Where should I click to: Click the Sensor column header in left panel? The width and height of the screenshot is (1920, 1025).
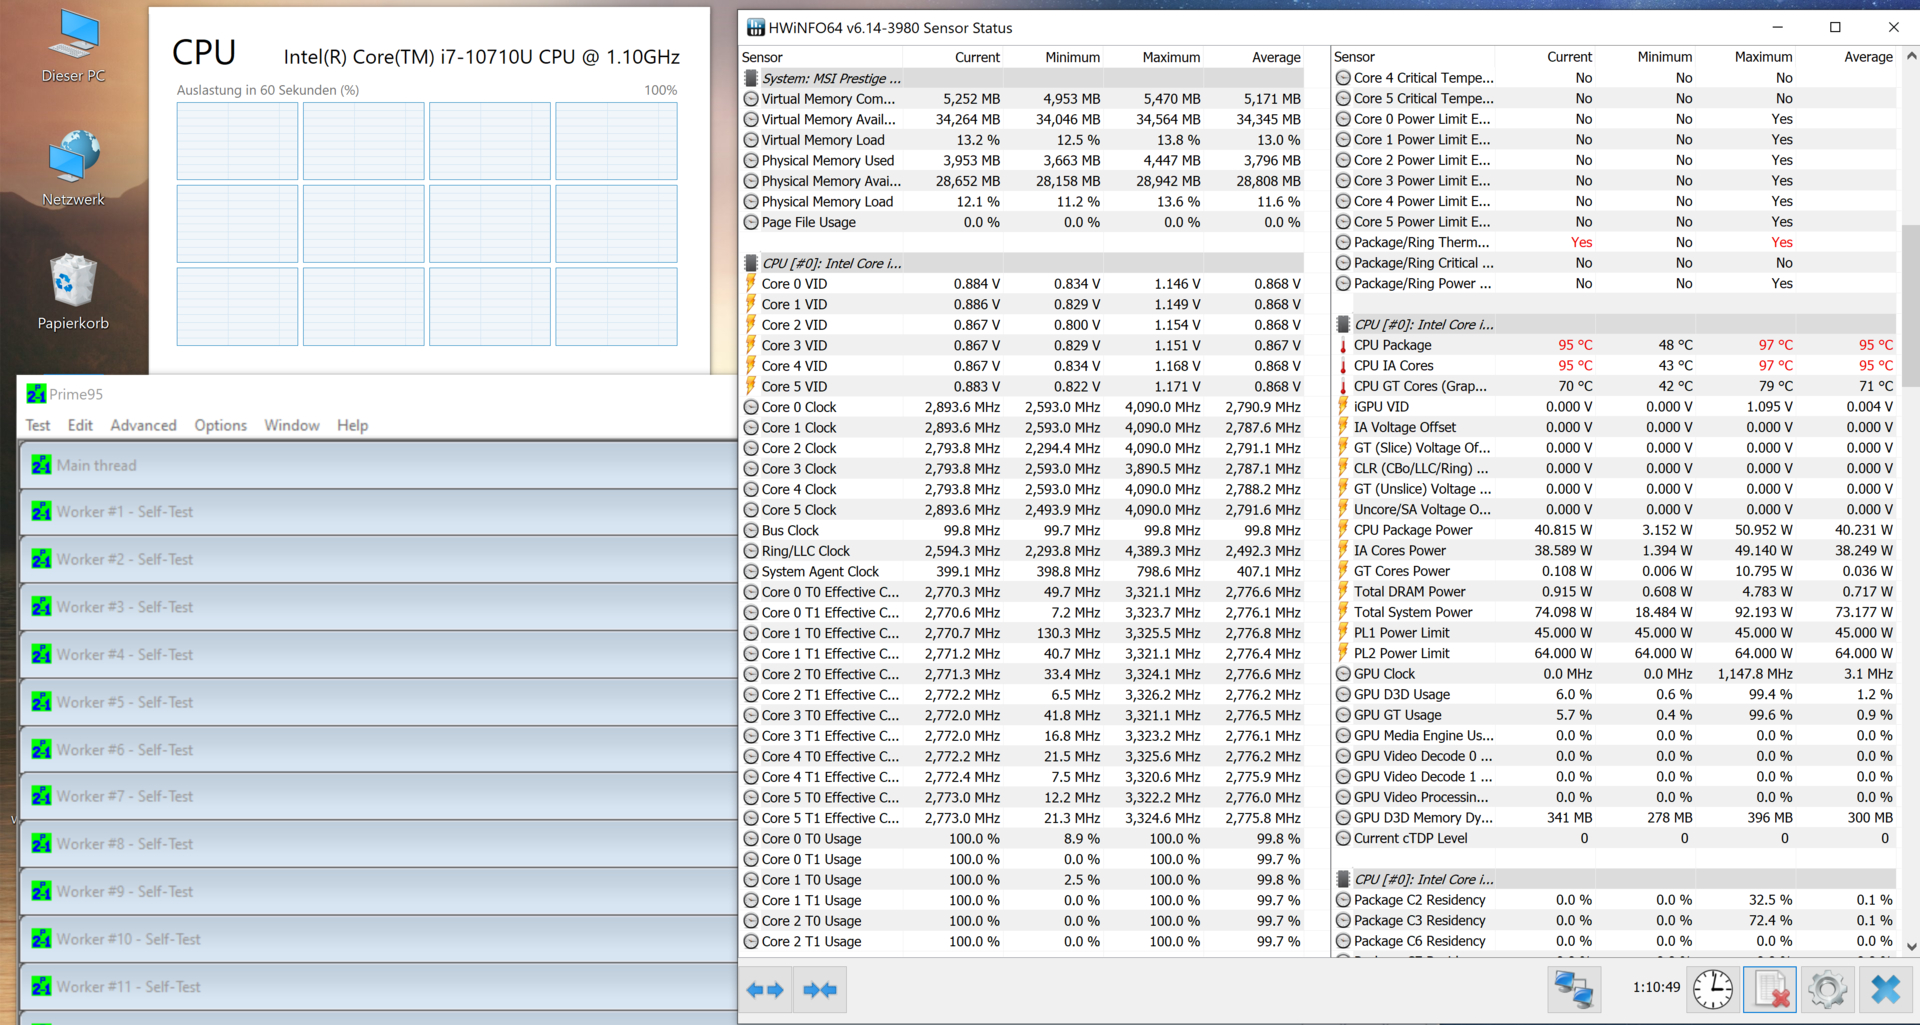point(762,57)
